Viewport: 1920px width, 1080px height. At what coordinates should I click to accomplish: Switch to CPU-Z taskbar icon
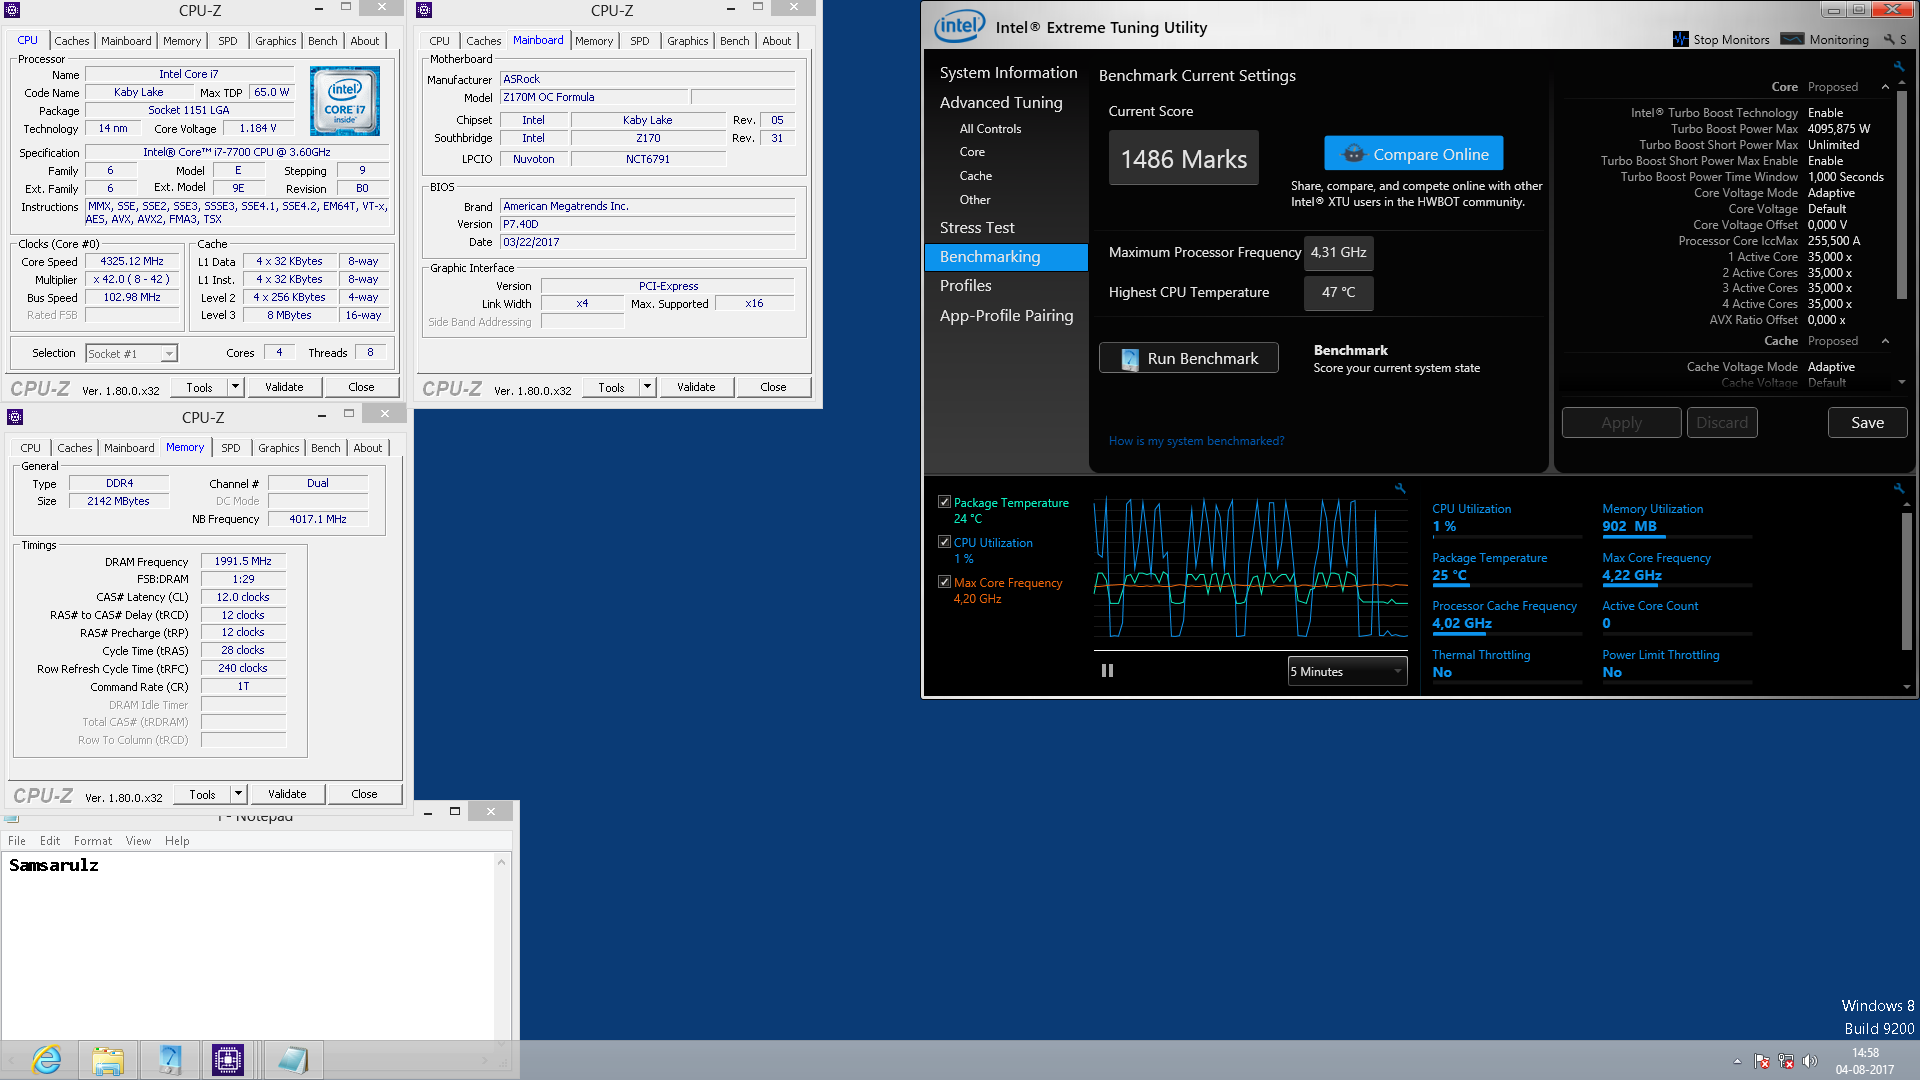[x=228, y=1060]
